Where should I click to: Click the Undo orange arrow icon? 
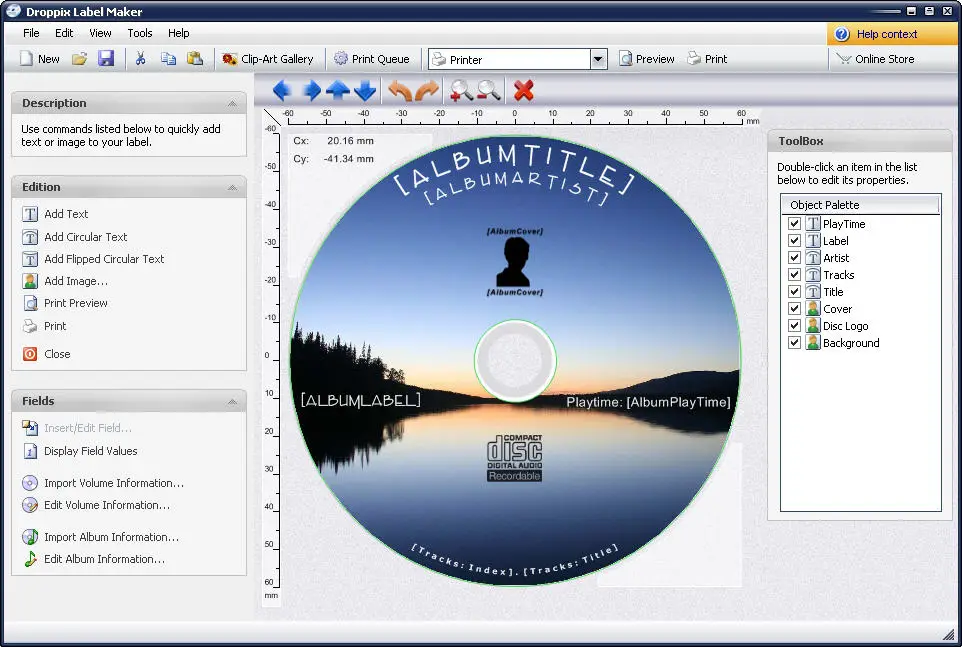click(x=400, y=91)
